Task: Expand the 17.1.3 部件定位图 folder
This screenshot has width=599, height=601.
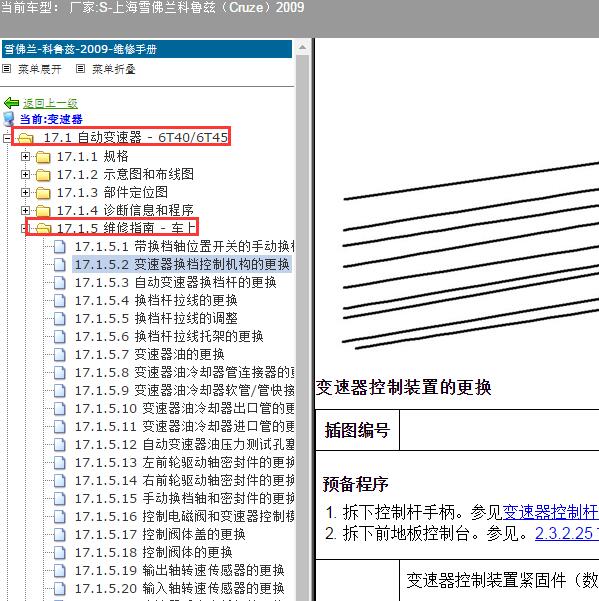Action: click(x=25, y=192)
